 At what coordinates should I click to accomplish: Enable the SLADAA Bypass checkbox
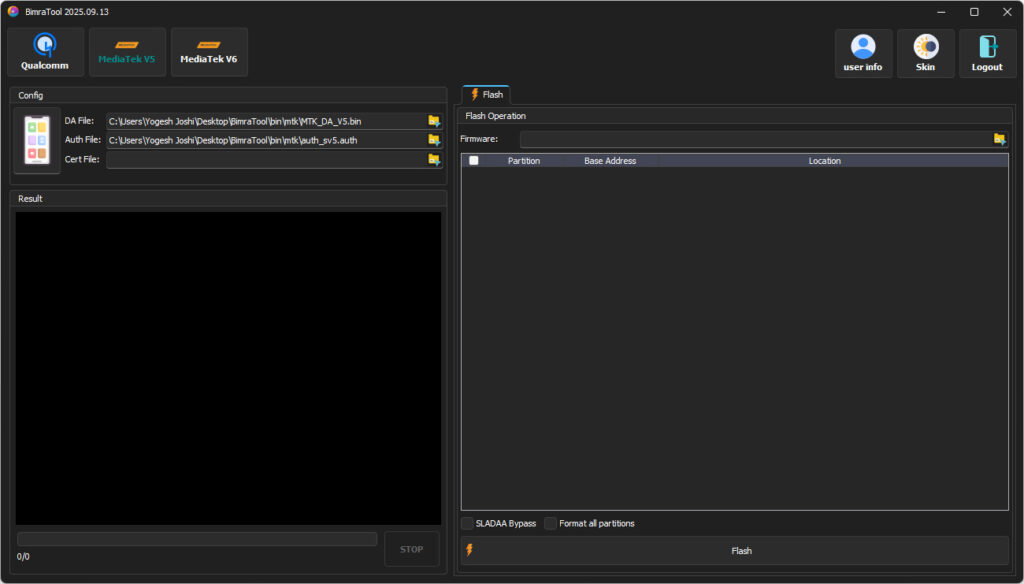[468, 523]
